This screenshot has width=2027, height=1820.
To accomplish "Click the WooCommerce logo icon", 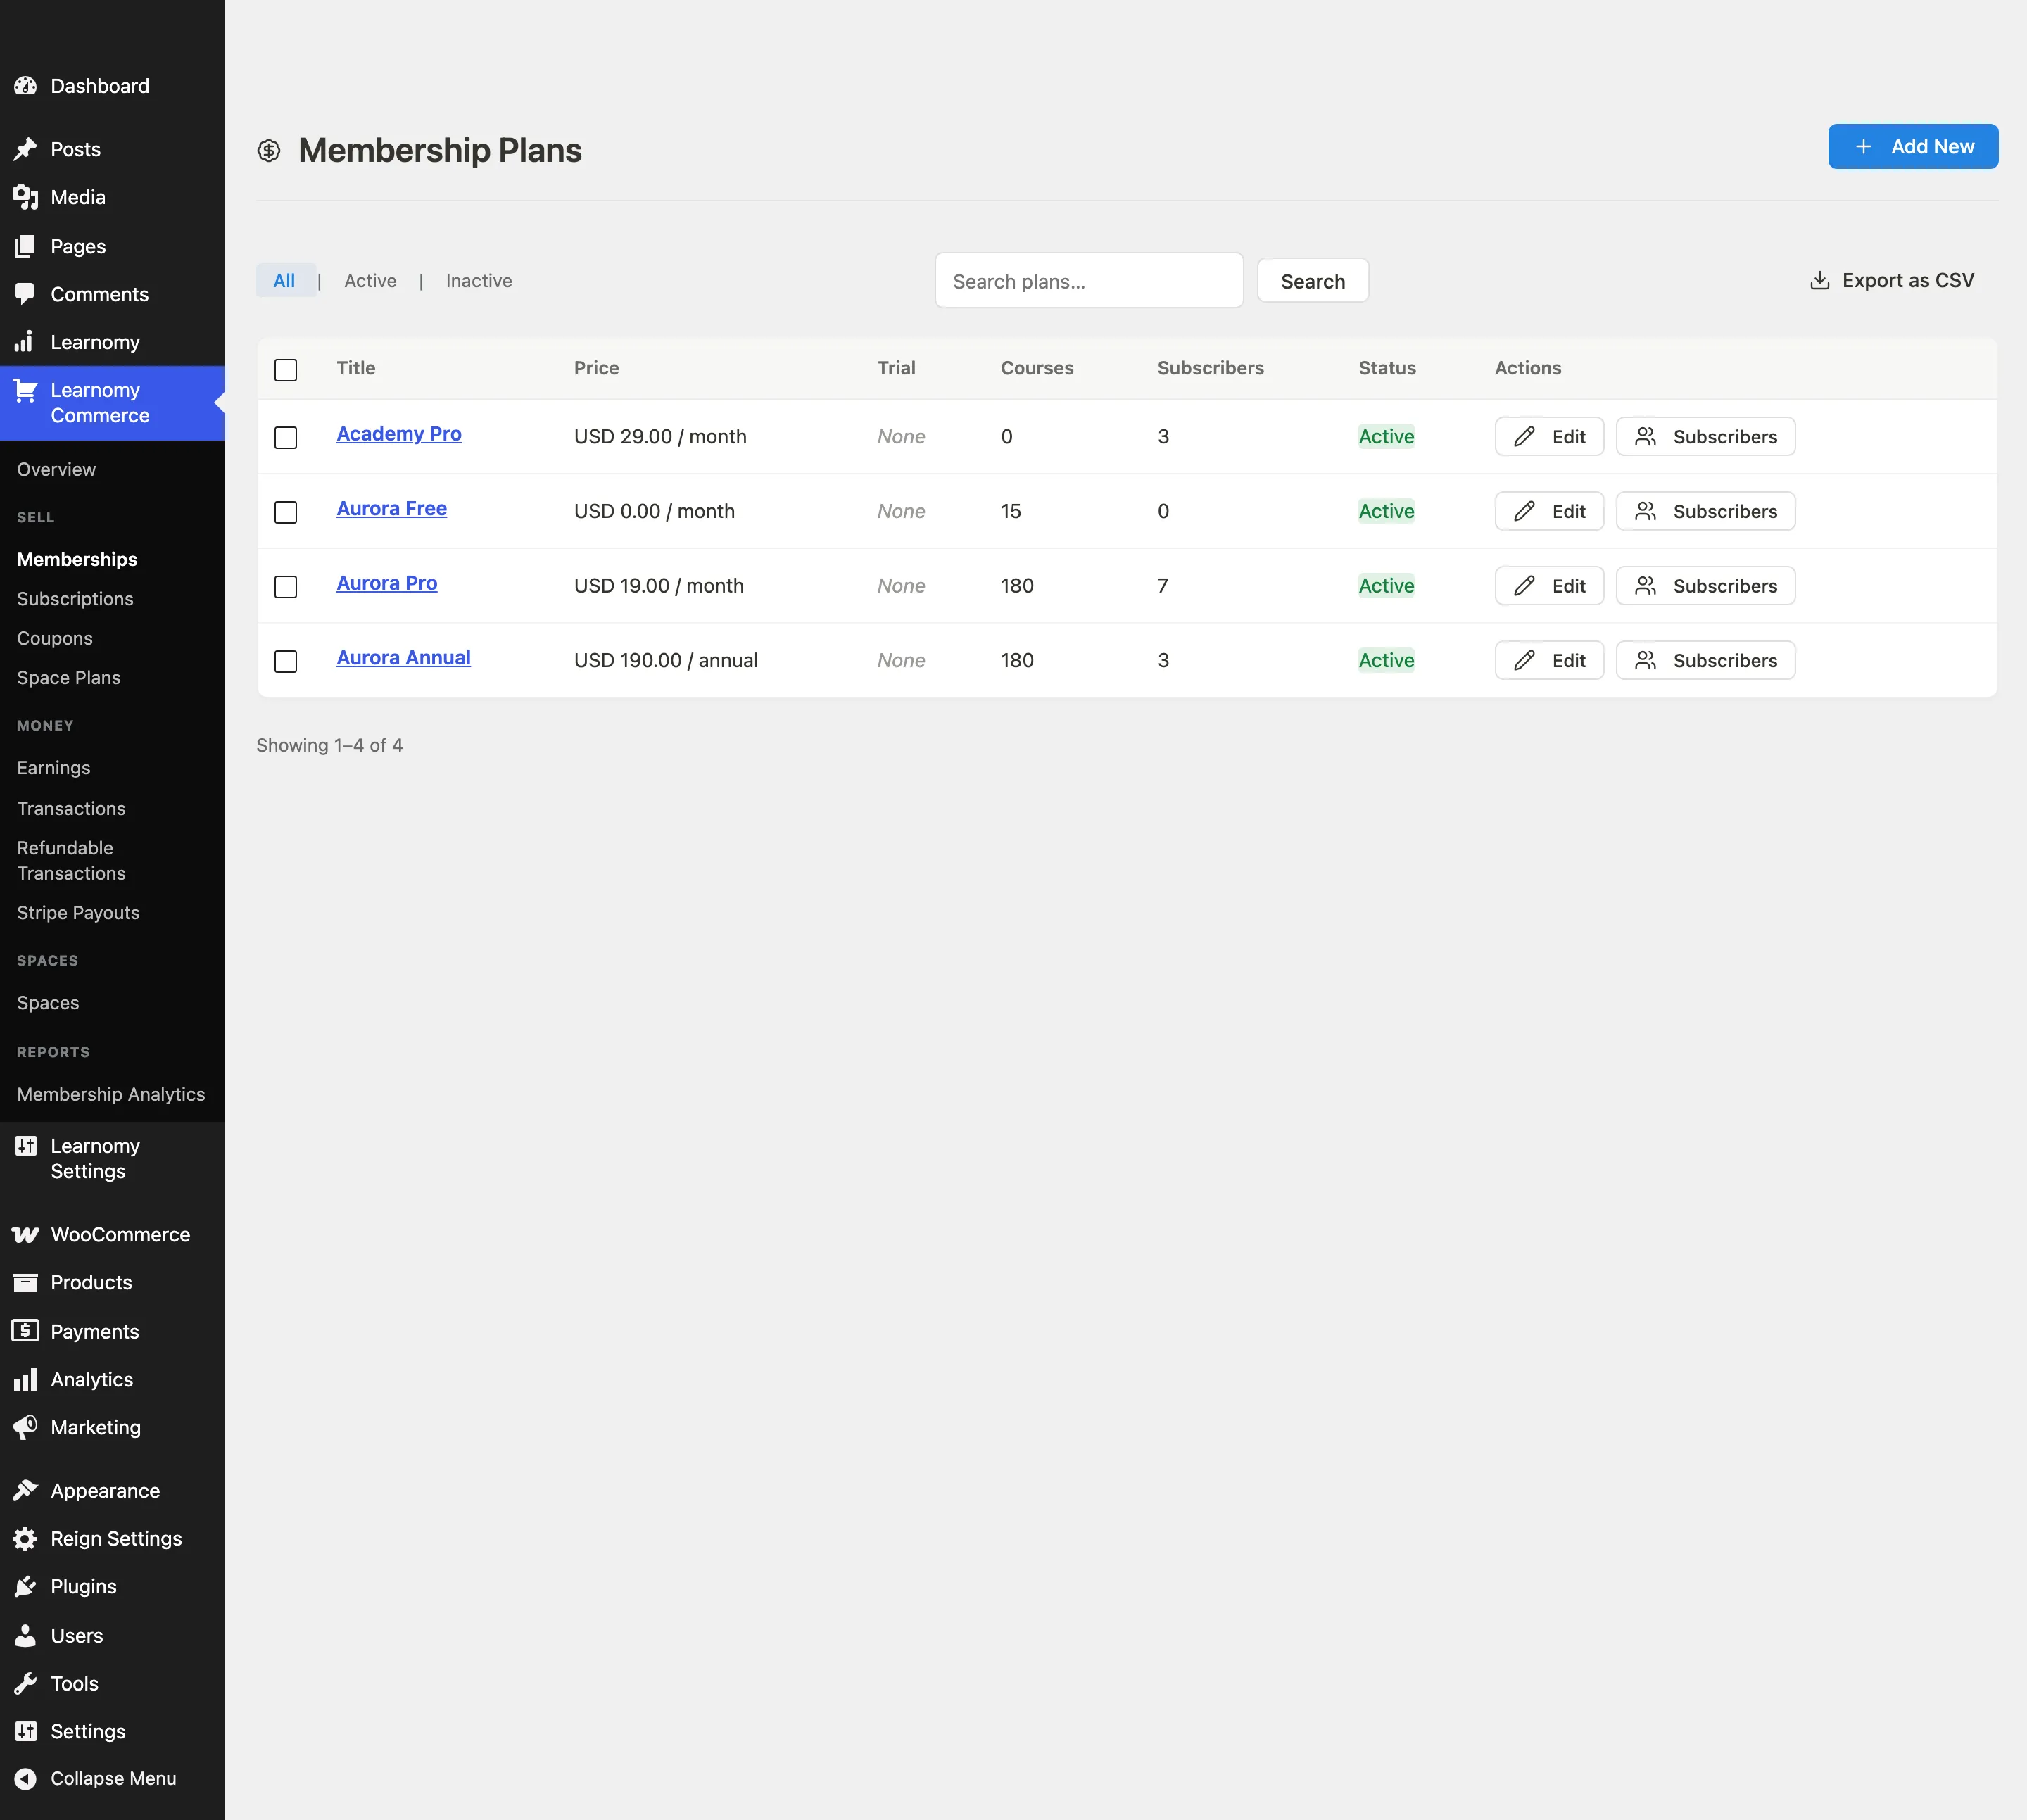I will tap(25, 1235).
